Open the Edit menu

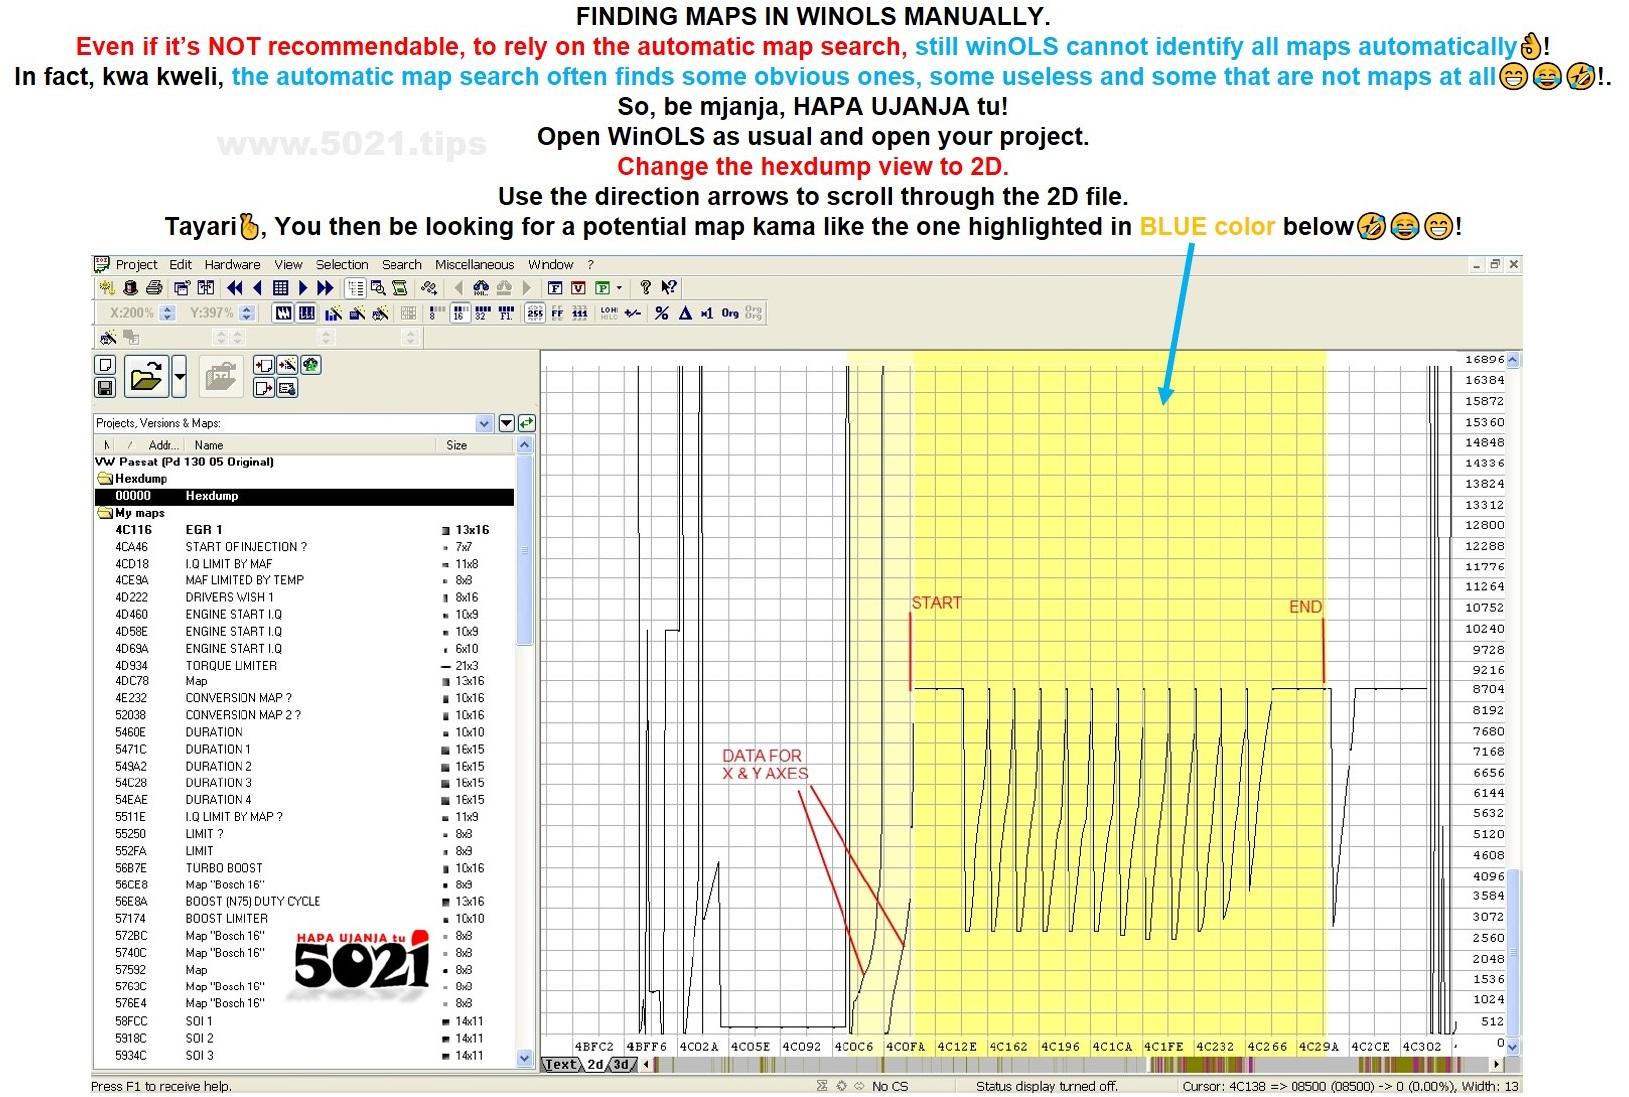tap(180, 265)
